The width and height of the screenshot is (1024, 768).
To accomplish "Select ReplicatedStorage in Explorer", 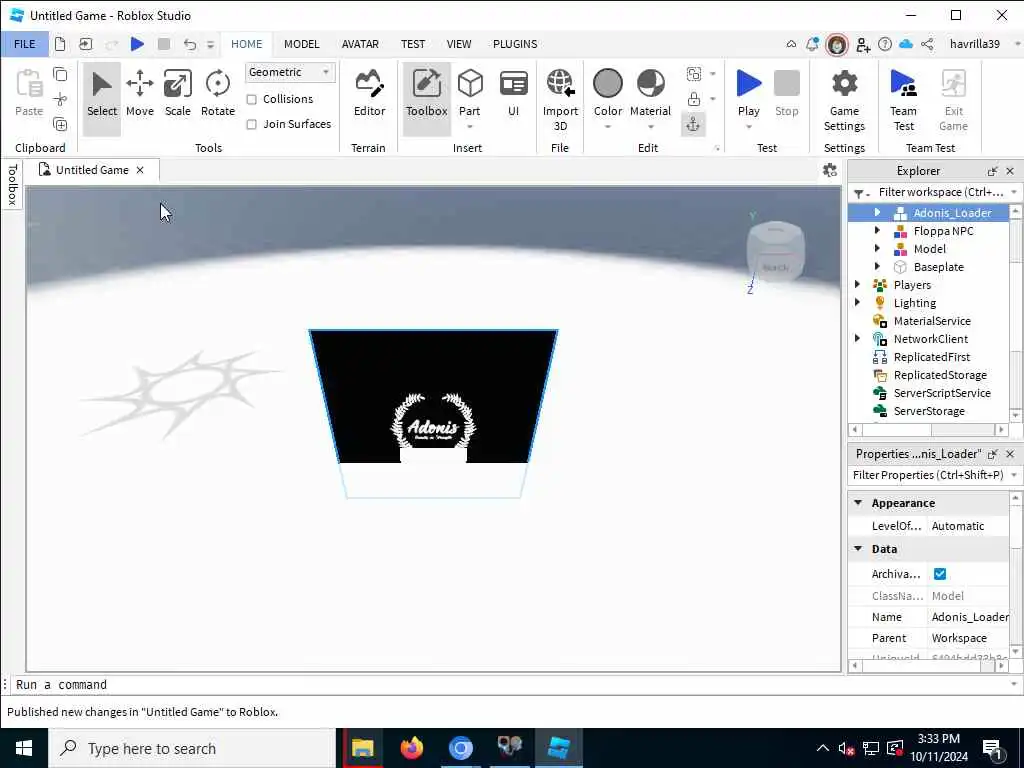I will 940,375.
